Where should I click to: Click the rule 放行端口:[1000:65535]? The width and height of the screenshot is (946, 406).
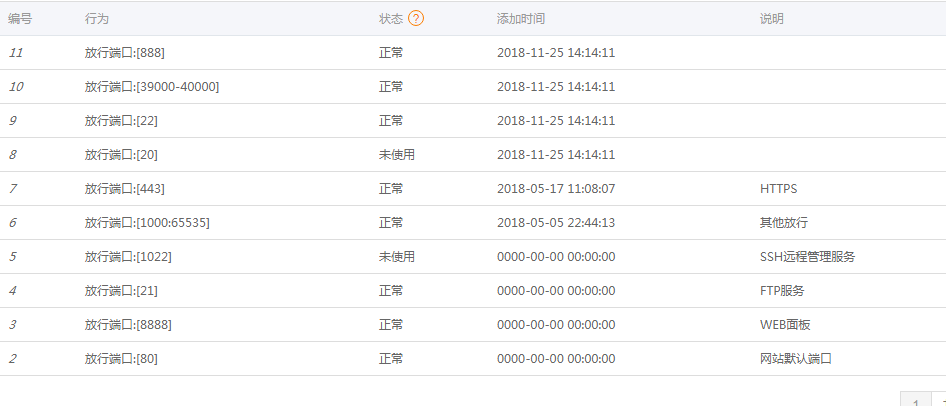(147, 223)
